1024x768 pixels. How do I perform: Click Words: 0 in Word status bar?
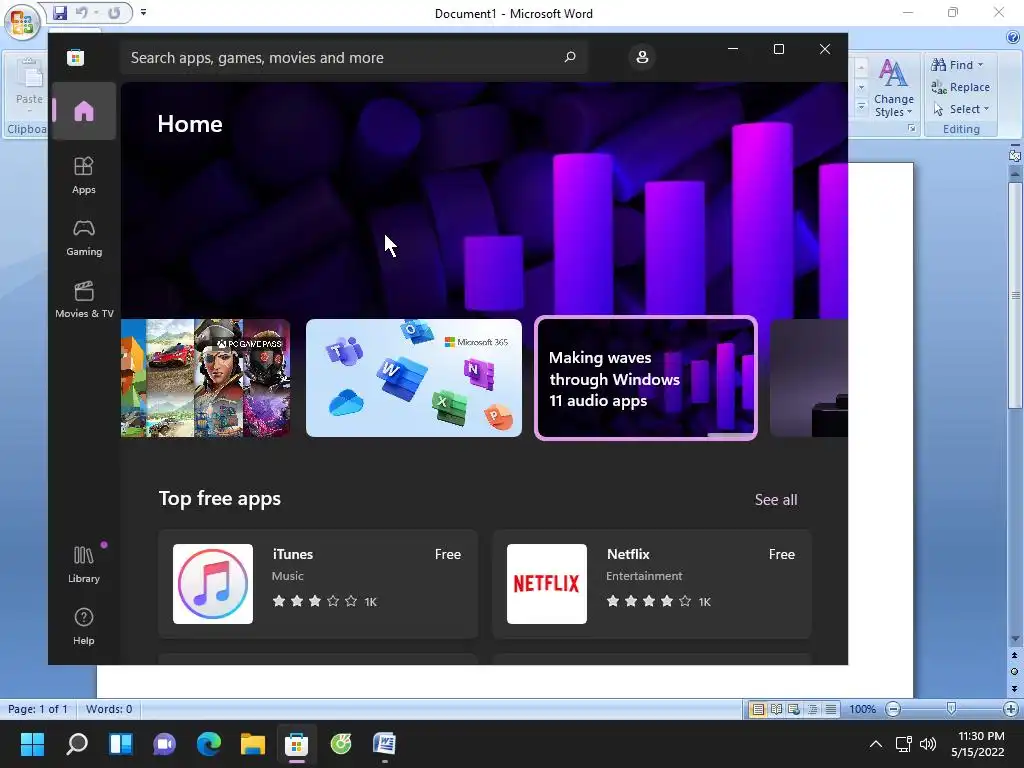(109, 709)
